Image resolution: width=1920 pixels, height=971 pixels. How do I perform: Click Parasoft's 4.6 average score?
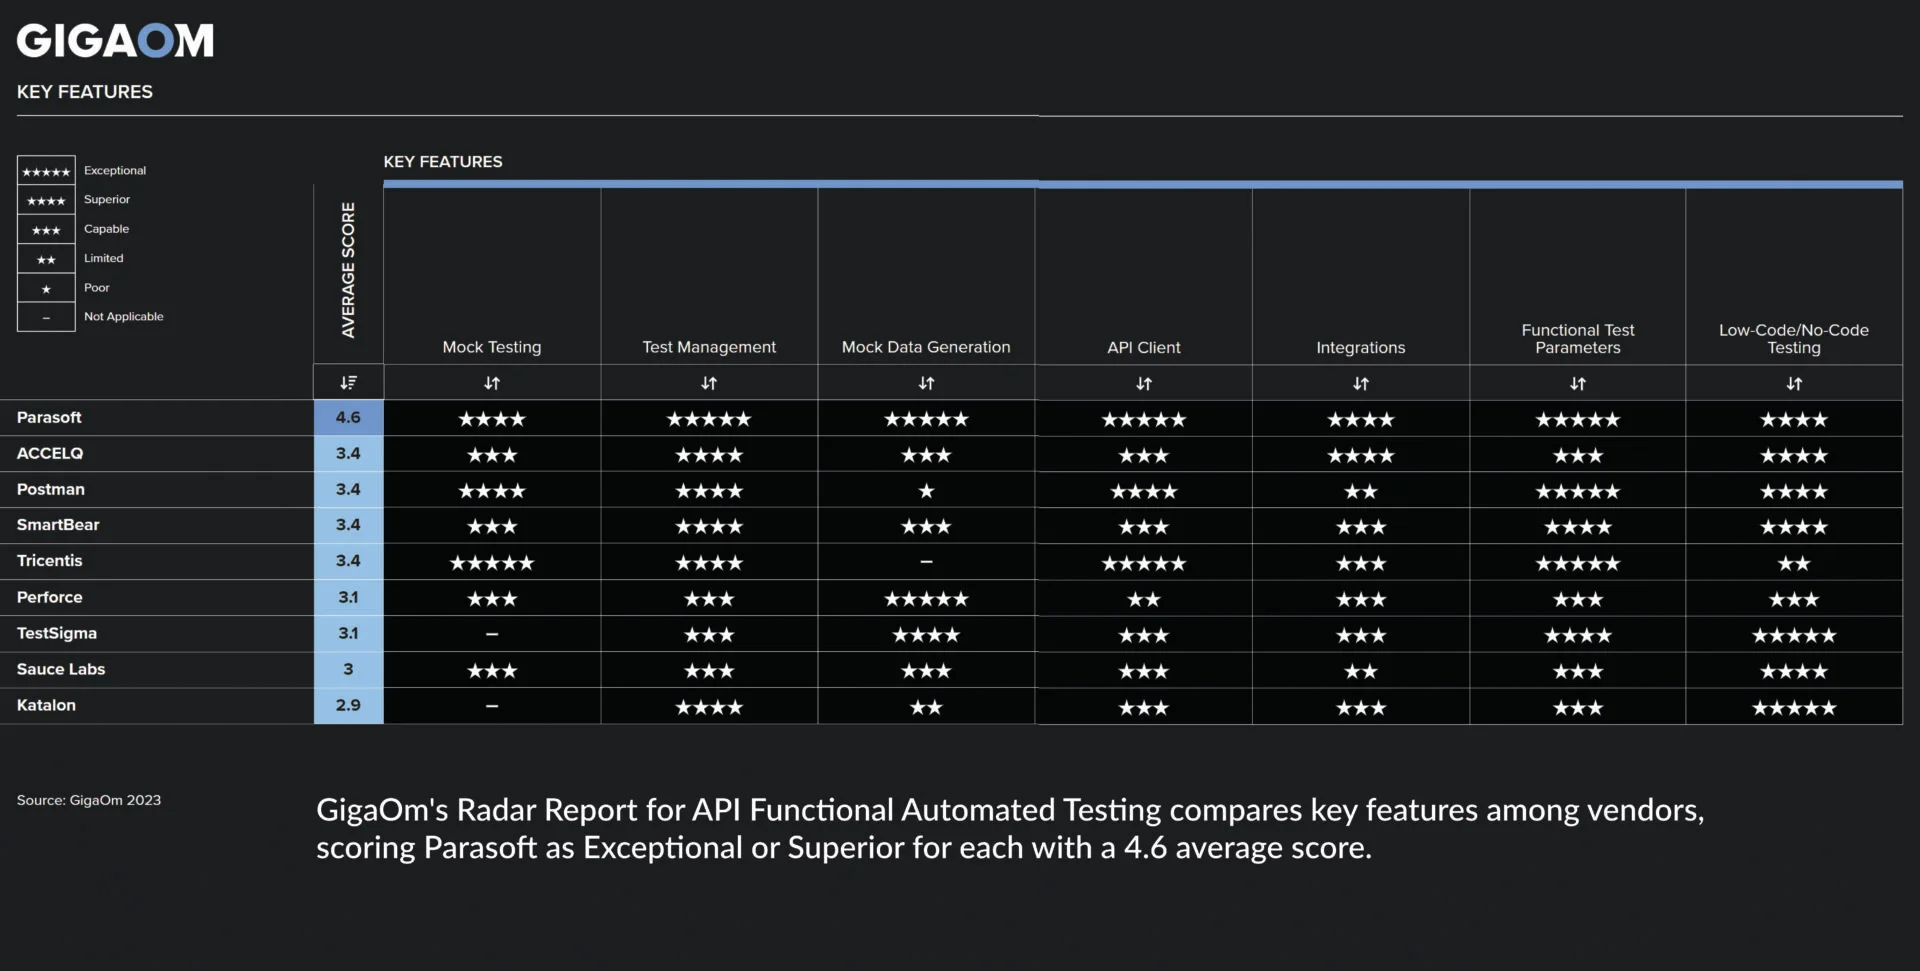click(x=348, y=418)
